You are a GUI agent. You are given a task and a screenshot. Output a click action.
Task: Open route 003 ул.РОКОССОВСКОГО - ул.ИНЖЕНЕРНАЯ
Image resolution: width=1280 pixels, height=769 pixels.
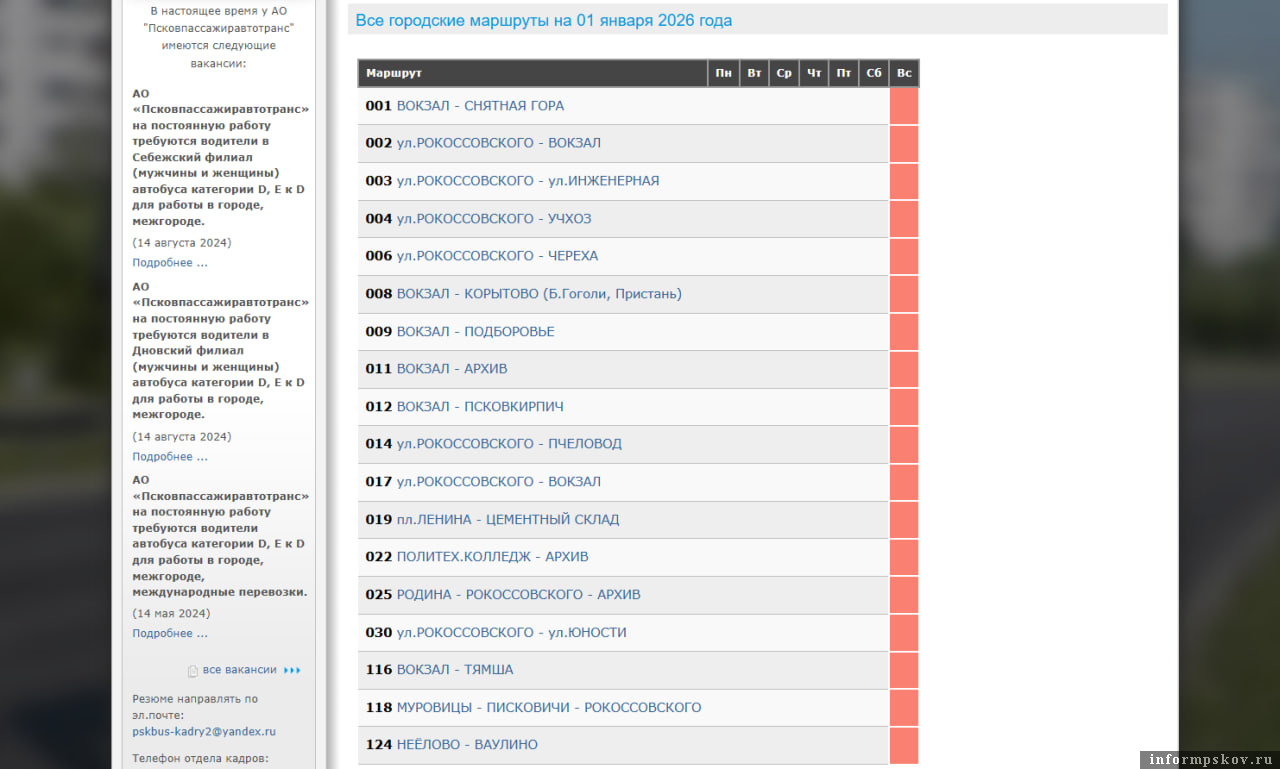(528, 181)
